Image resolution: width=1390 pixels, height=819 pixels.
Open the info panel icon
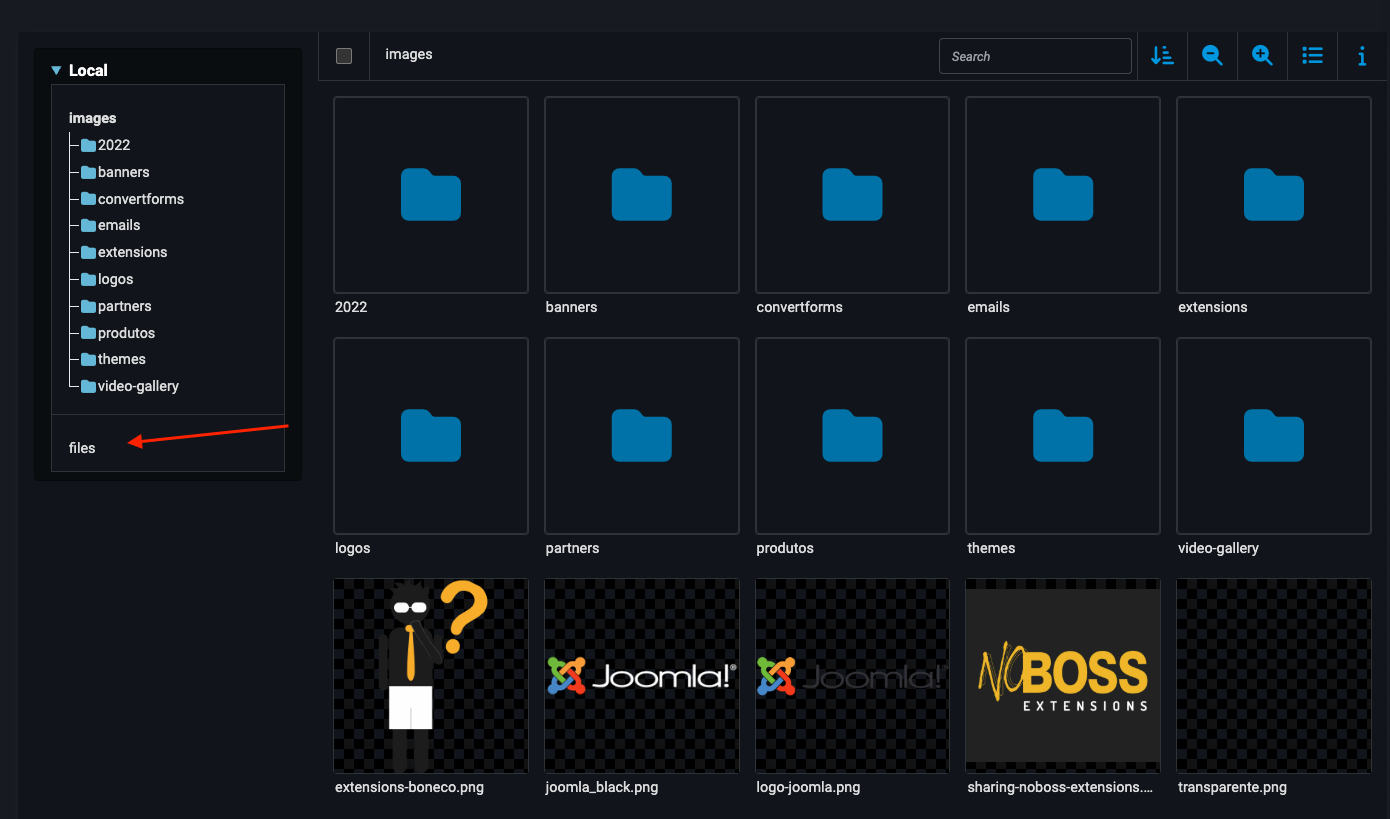click(x=1362, y=56)
